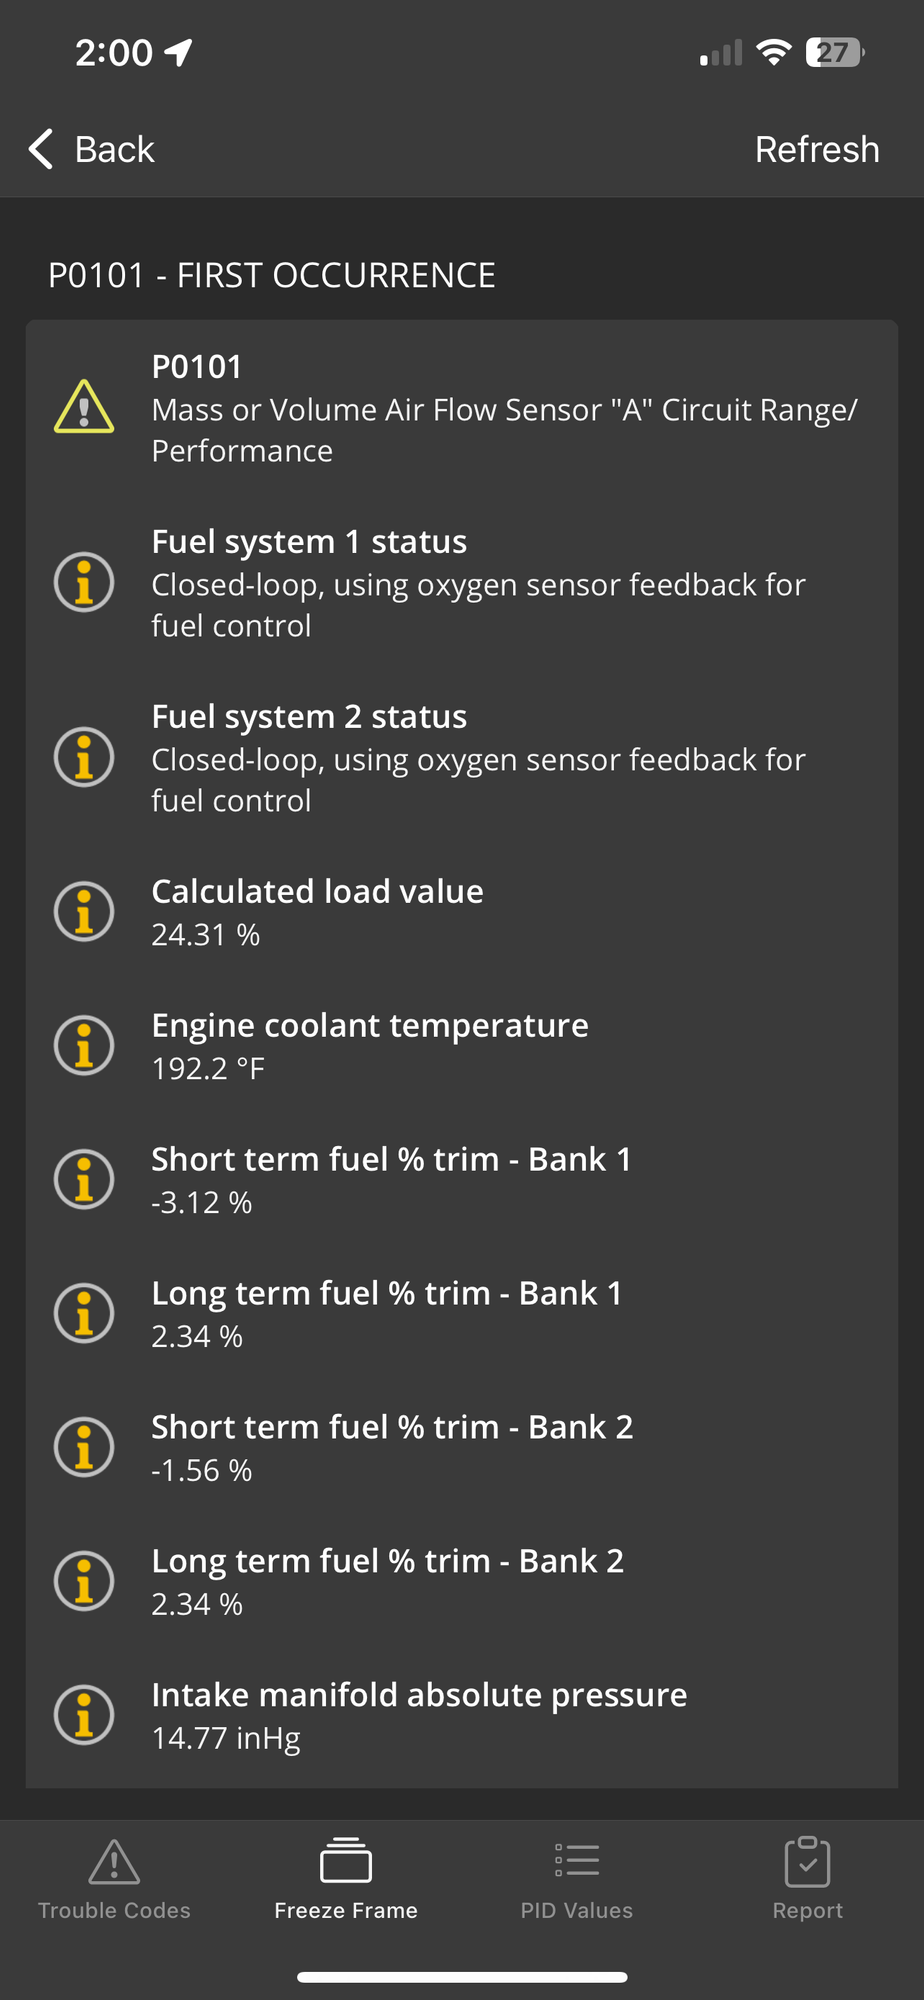Image resolution: width=924 pixels, height=2000 pixels.
Task: Switch to the Trouble Codes tab
Action: (x=114, y=1880)
